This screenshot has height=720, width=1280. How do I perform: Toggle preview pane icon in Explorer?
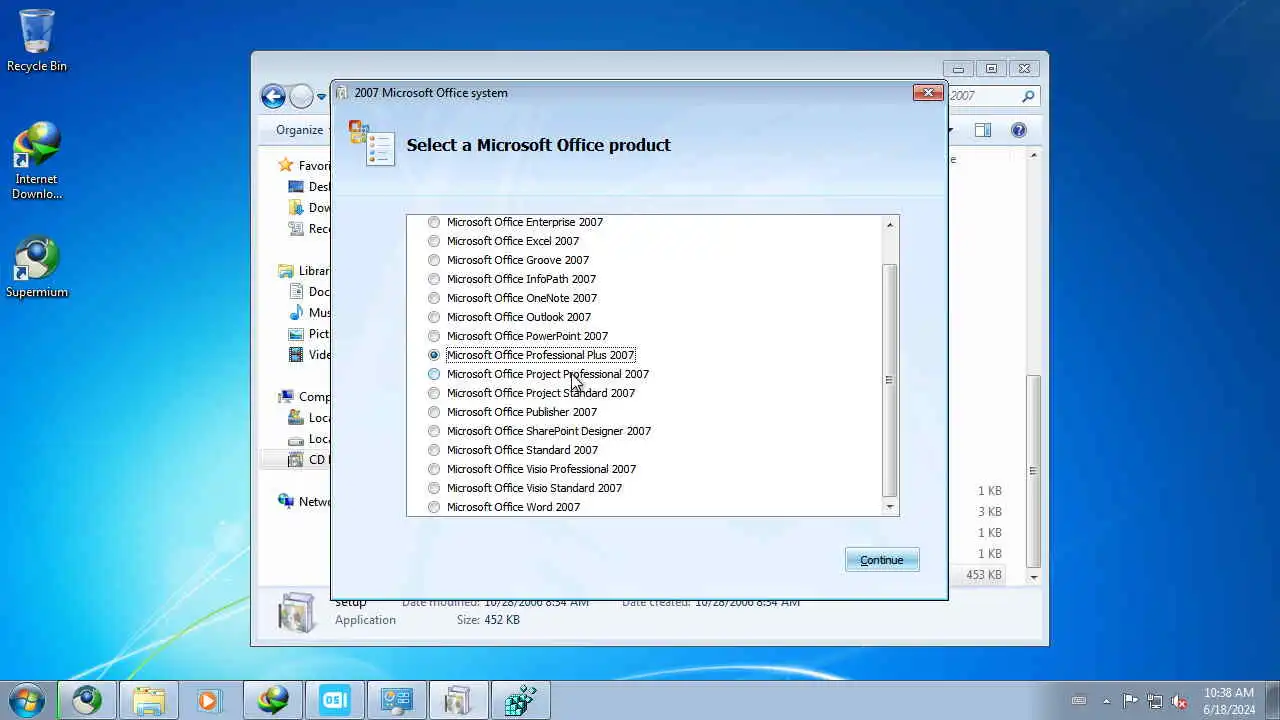click(x=983, y=130)
